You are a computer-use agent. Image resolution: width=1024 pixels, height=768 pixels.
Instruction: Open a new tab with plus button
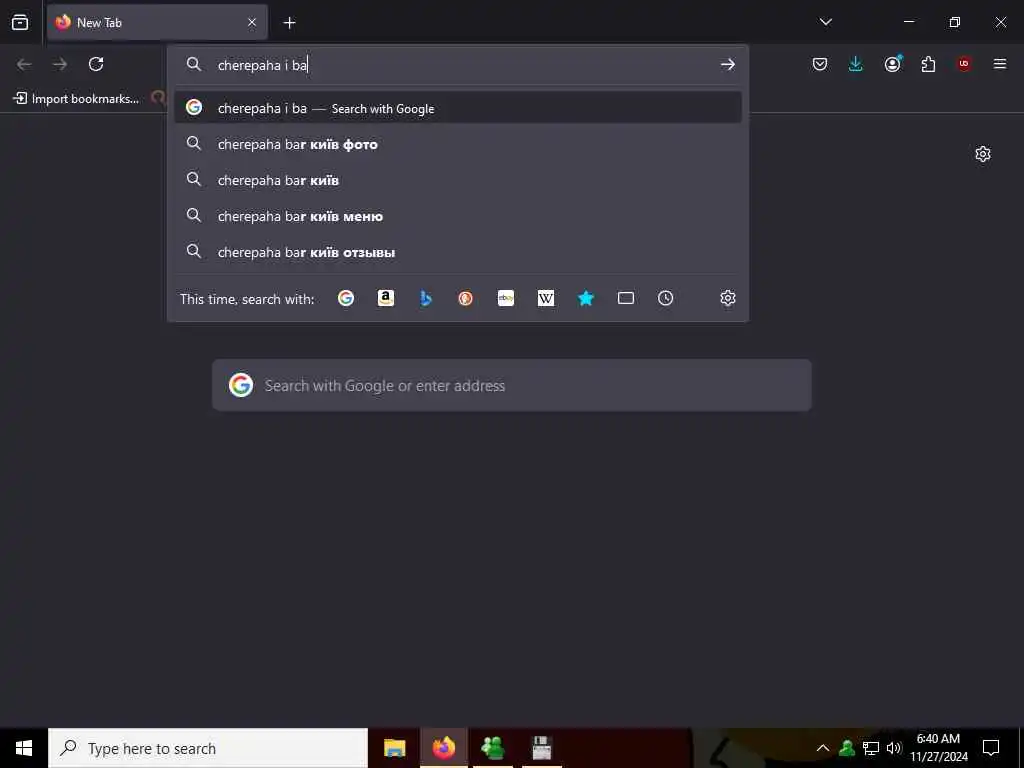click(289, 23)
